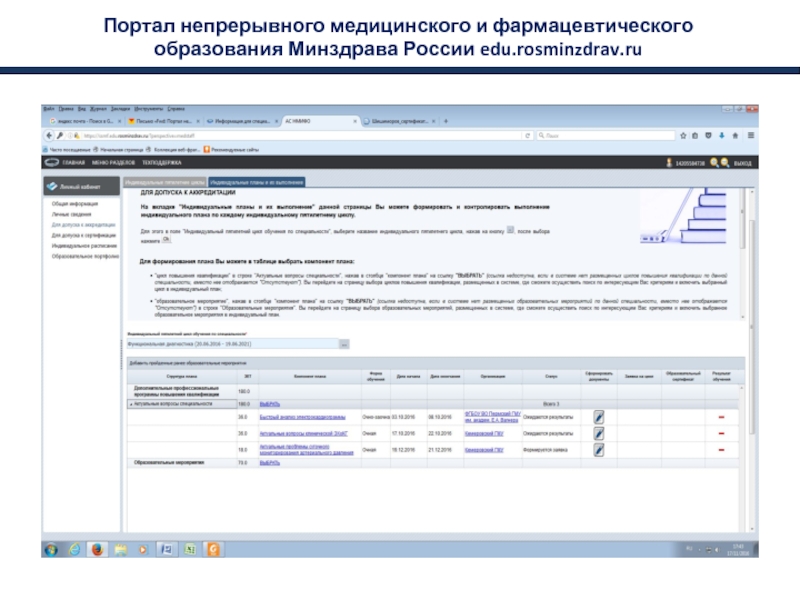Click the Internet Explorer taskbar icon
Viewport: 800px width, 600px height.
pyautogui.click(x=75, y=549)
